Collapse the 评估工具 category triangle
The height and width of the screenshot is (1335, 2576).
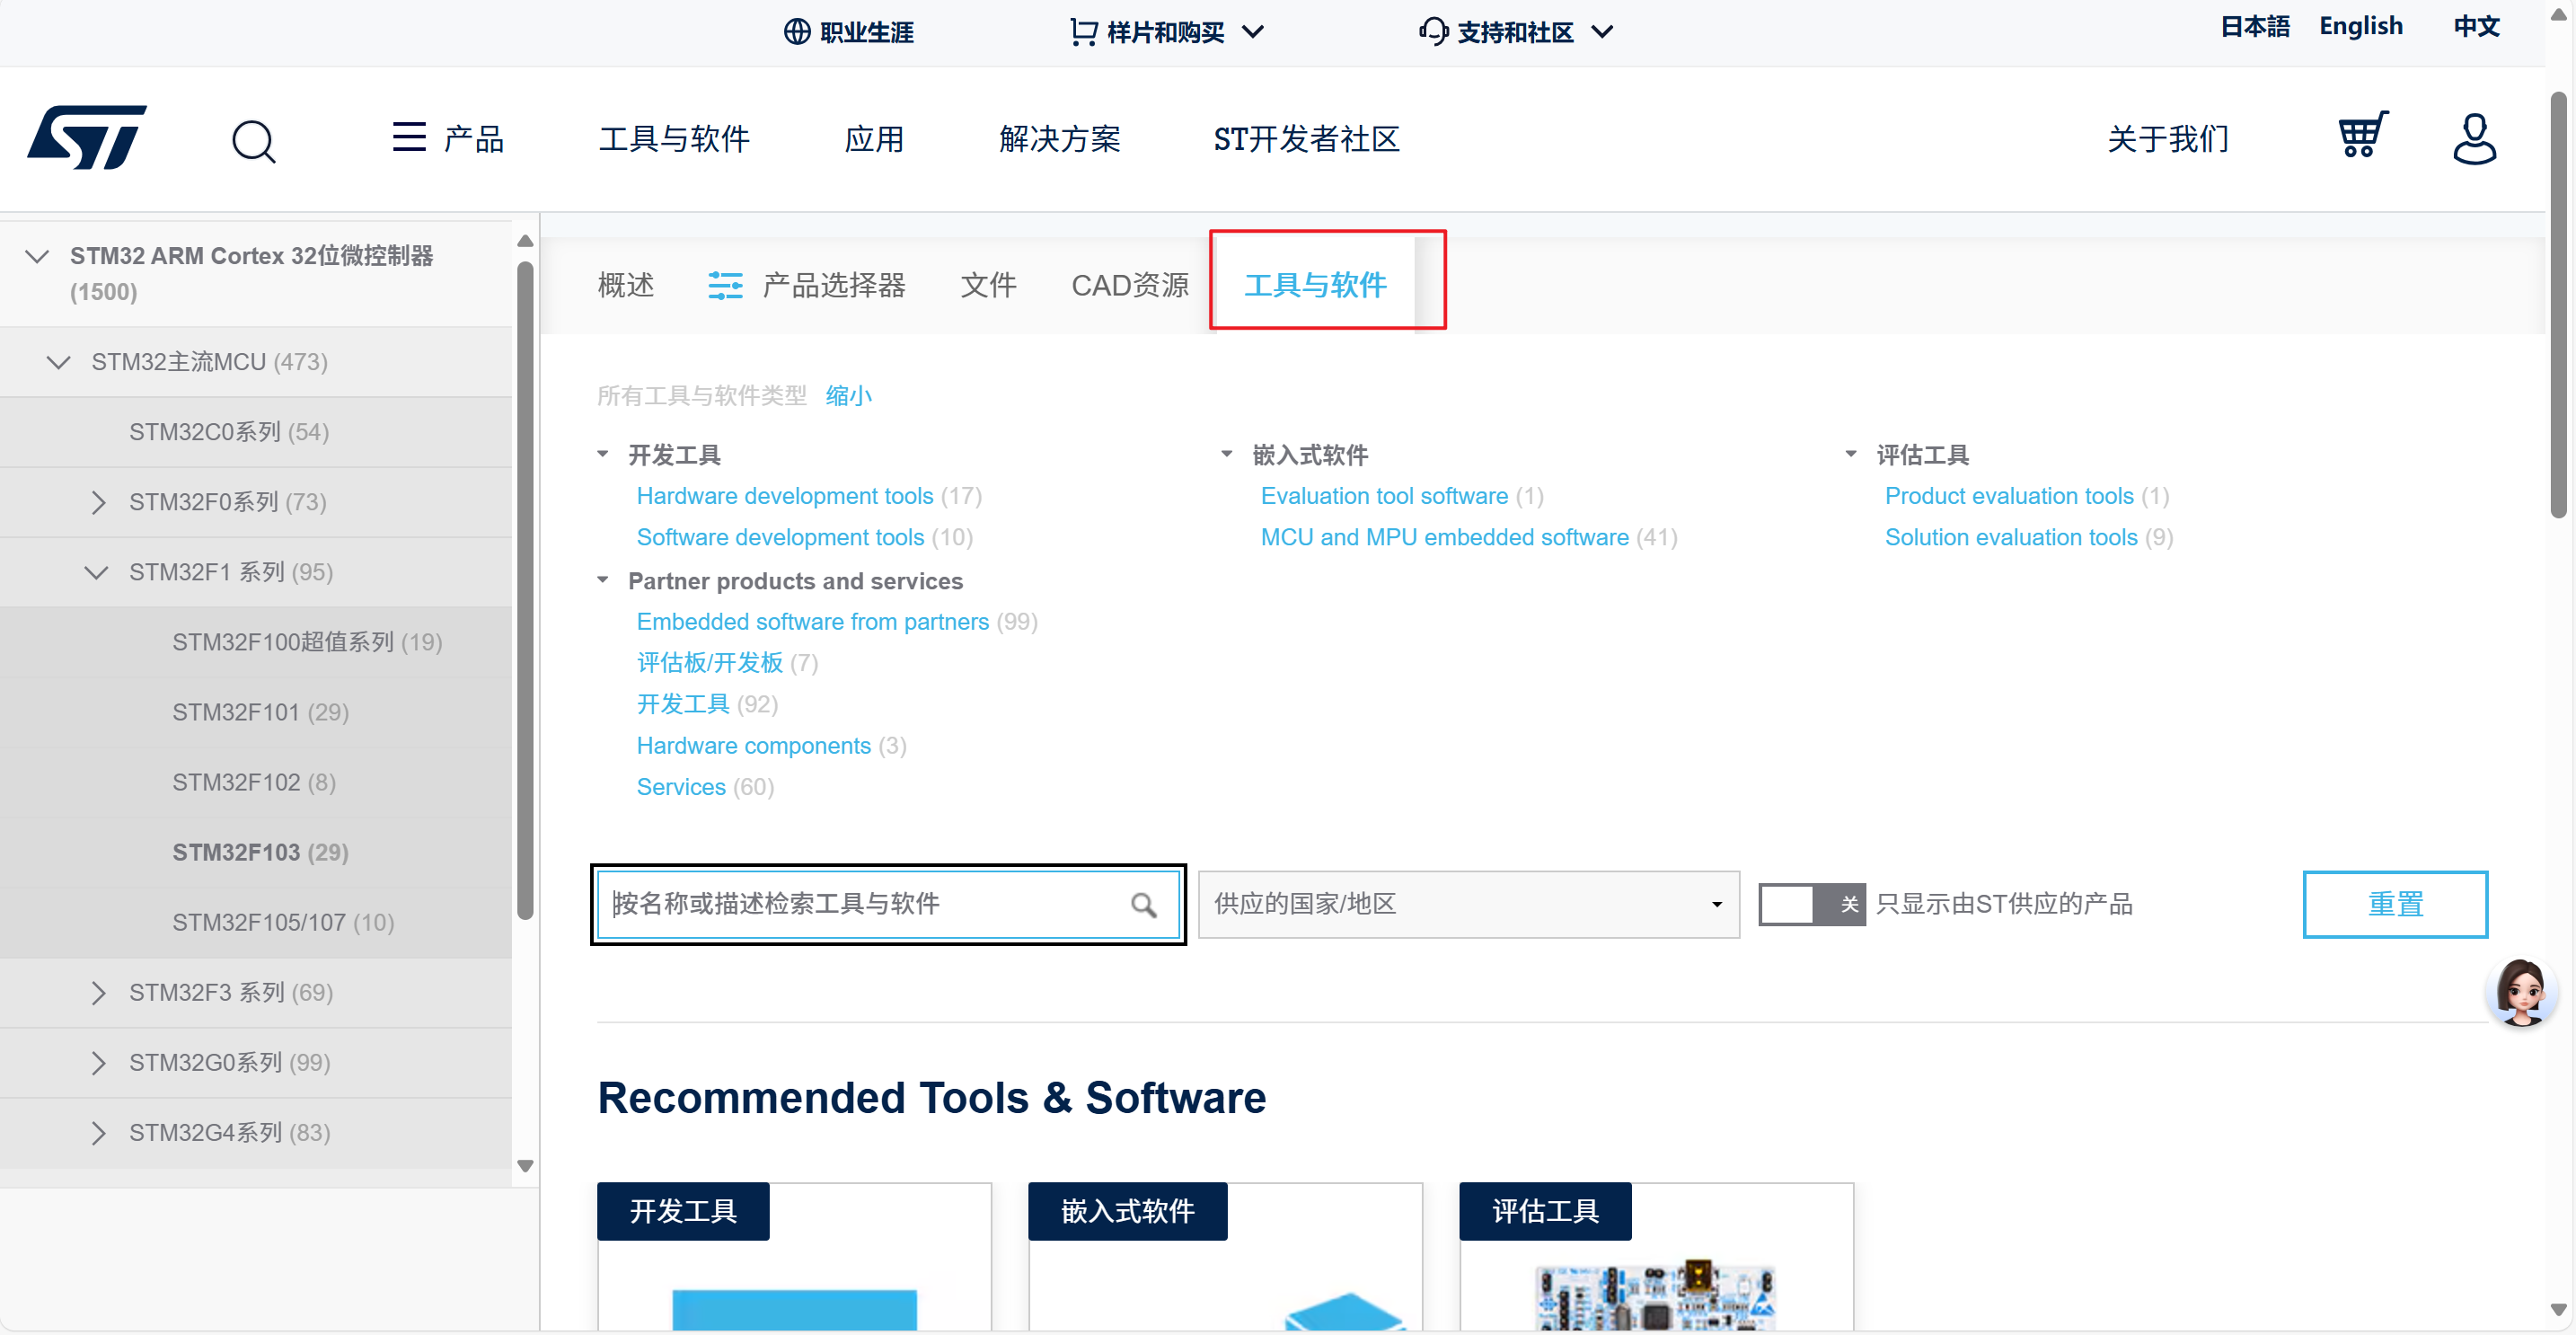pyautogui.click(x=1851, y=454)
